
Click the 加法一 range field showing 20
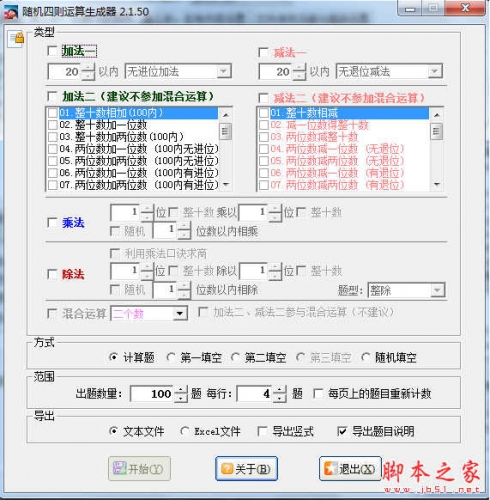[x=64, y=72]
